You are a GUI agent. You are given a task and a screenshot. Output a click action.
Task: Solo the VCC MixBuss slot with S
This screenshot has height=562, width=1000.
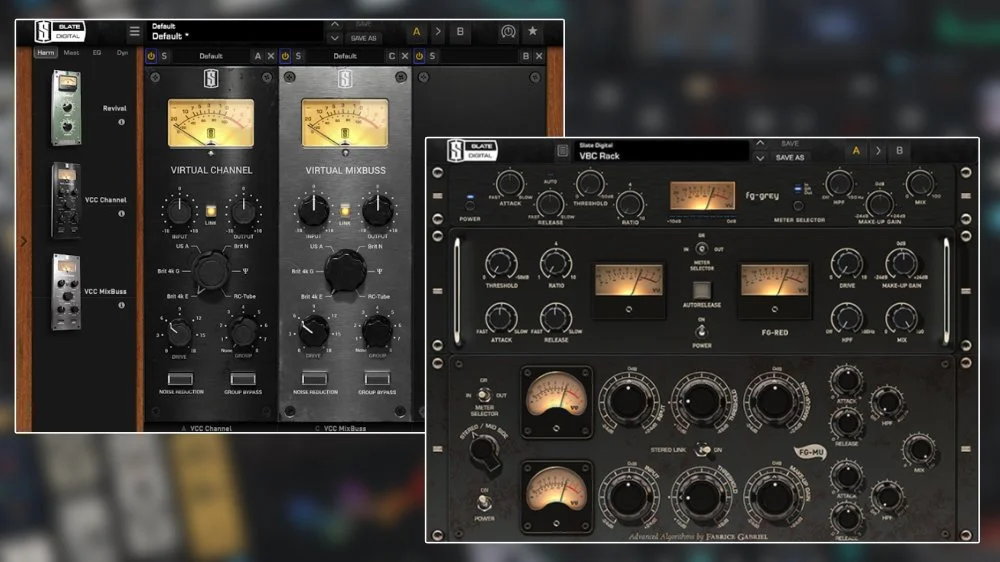(298, 56)
